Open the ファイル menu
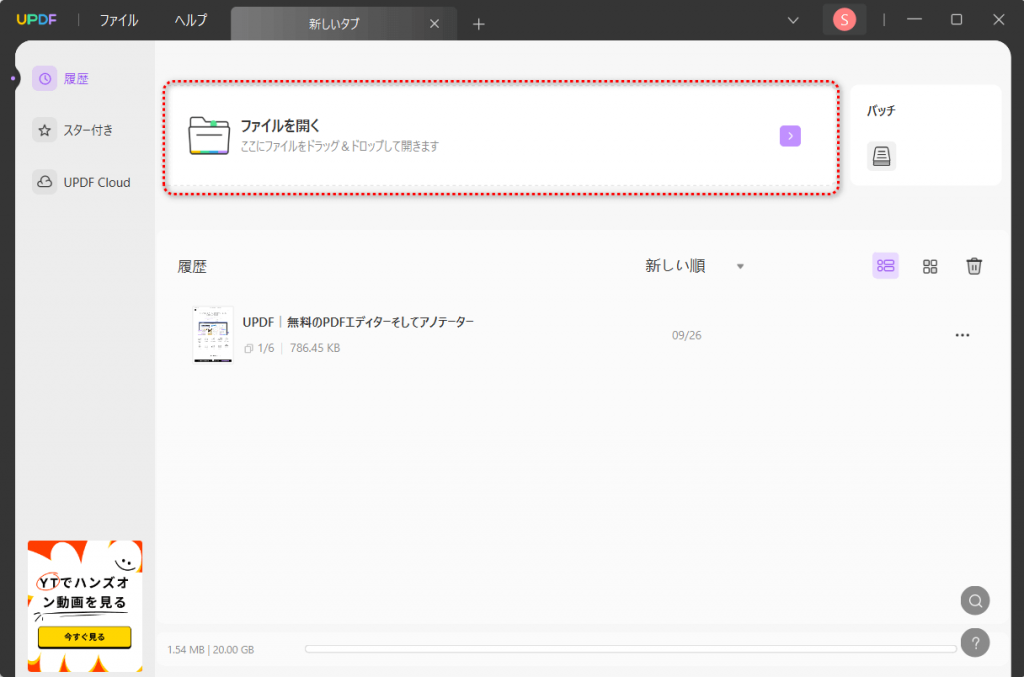1024x677 pixels. 117,19
